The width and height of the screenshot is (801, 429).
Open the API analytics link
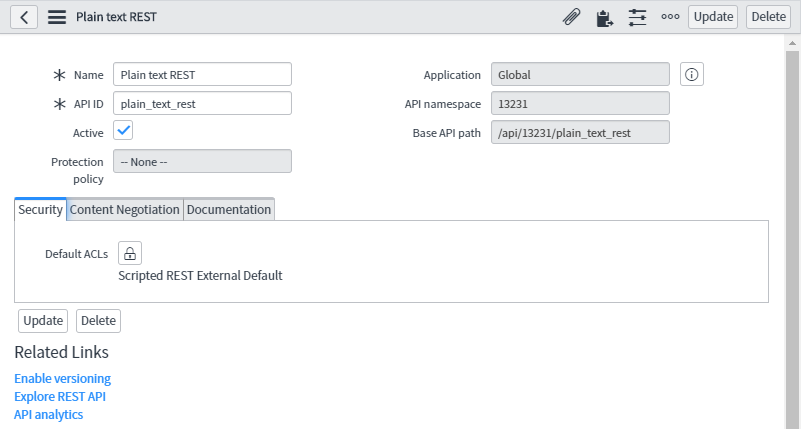(48, 414)
